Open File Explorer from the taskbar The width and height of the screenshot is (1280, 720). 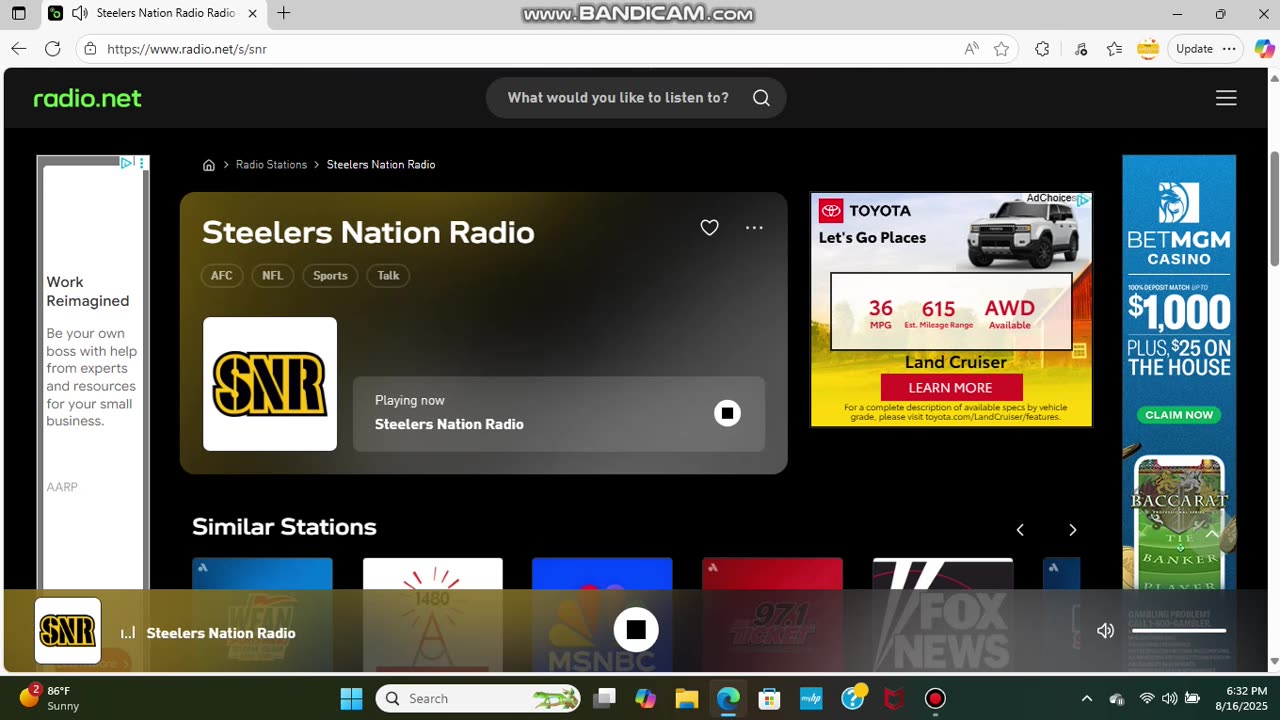(x=686, y=698)
